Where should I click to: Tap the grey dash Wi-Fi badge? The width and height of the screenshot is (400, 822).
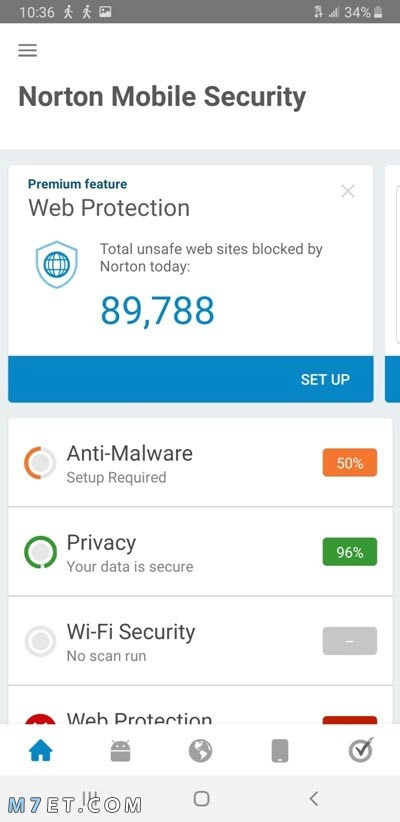[x=350, y=641]
